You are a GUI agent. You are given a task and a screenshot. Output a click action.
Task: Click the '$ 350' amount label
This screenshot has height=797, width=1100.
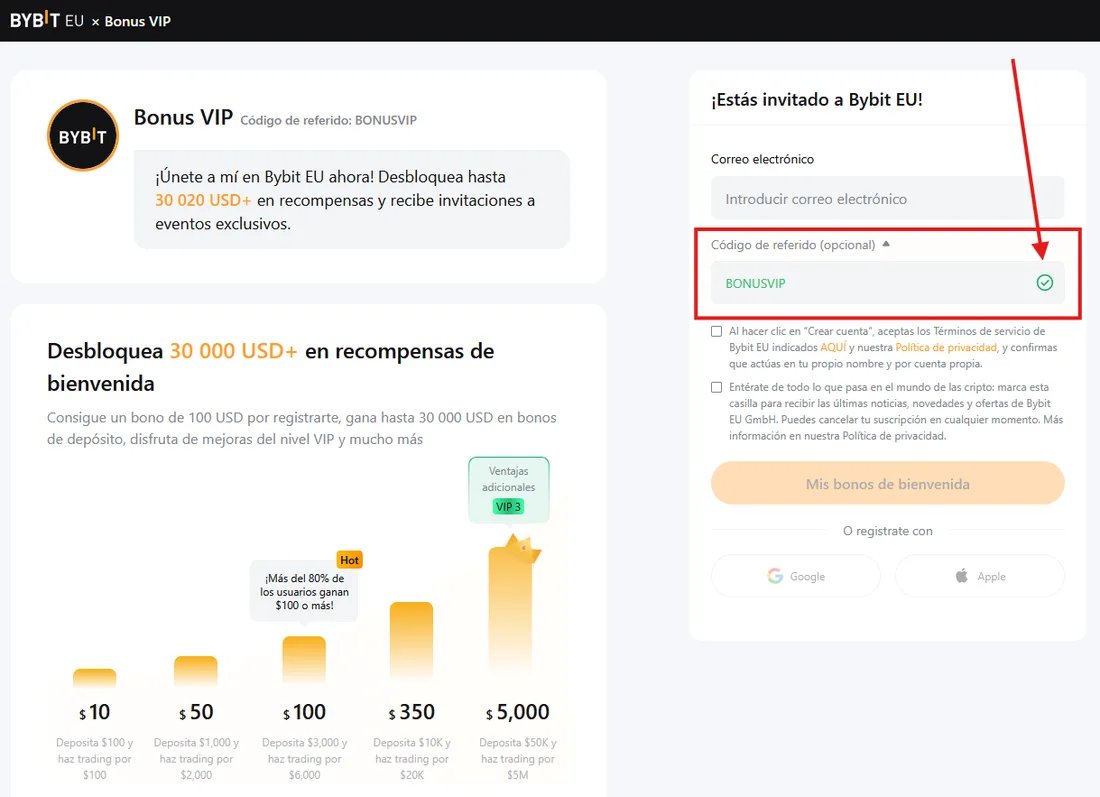pyautogui.click(x=412, y=712)
